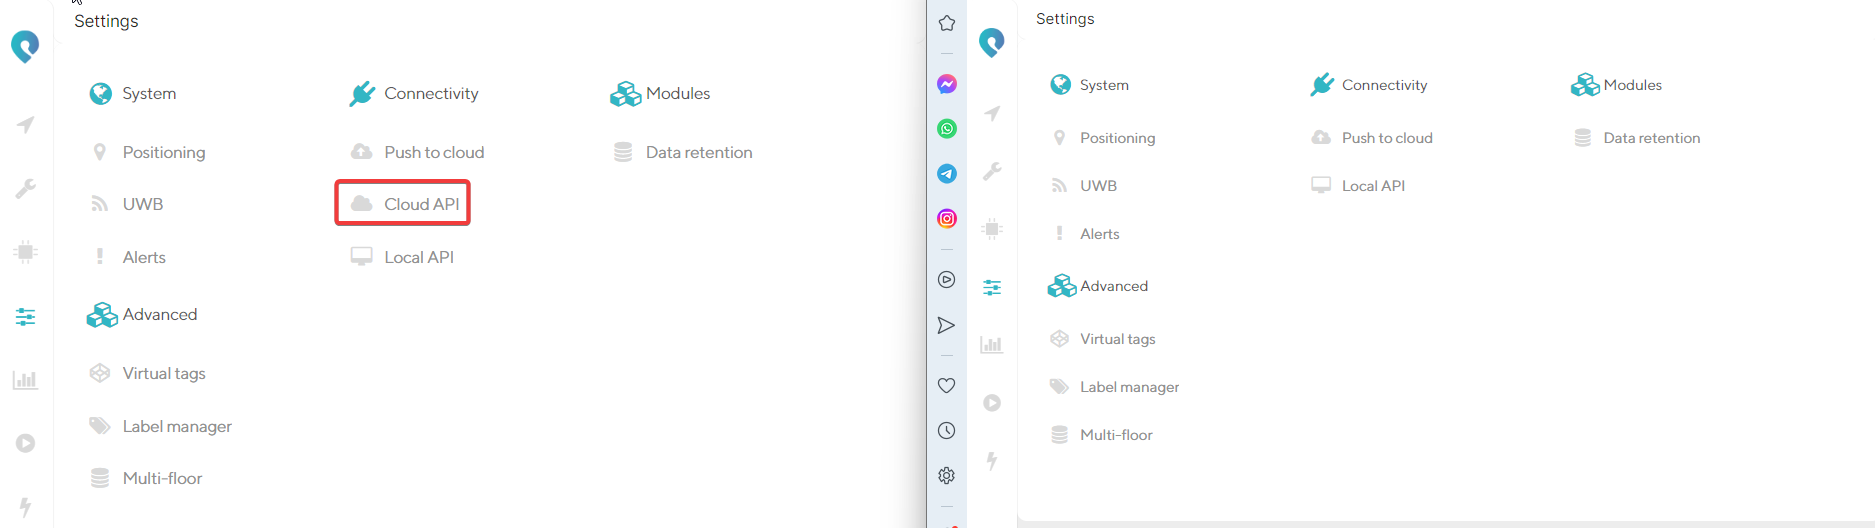The width and height of the screenshot is (1875, 528).
Task: Open Positioning in the right settings panel
Action: 1117,138
